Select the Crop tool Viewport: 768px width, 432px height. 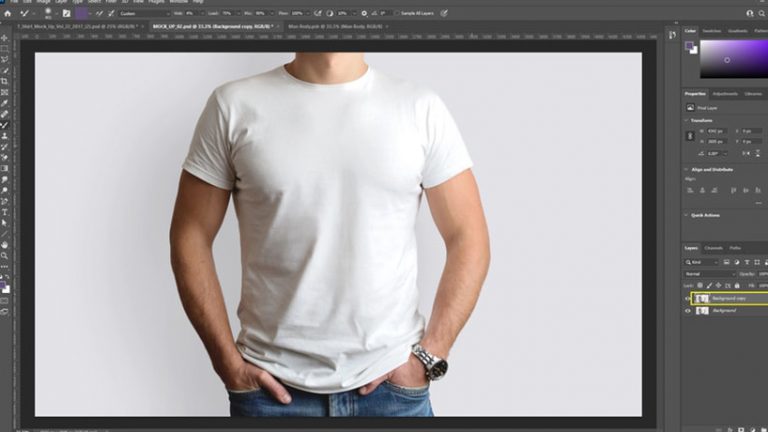(4, 81)
